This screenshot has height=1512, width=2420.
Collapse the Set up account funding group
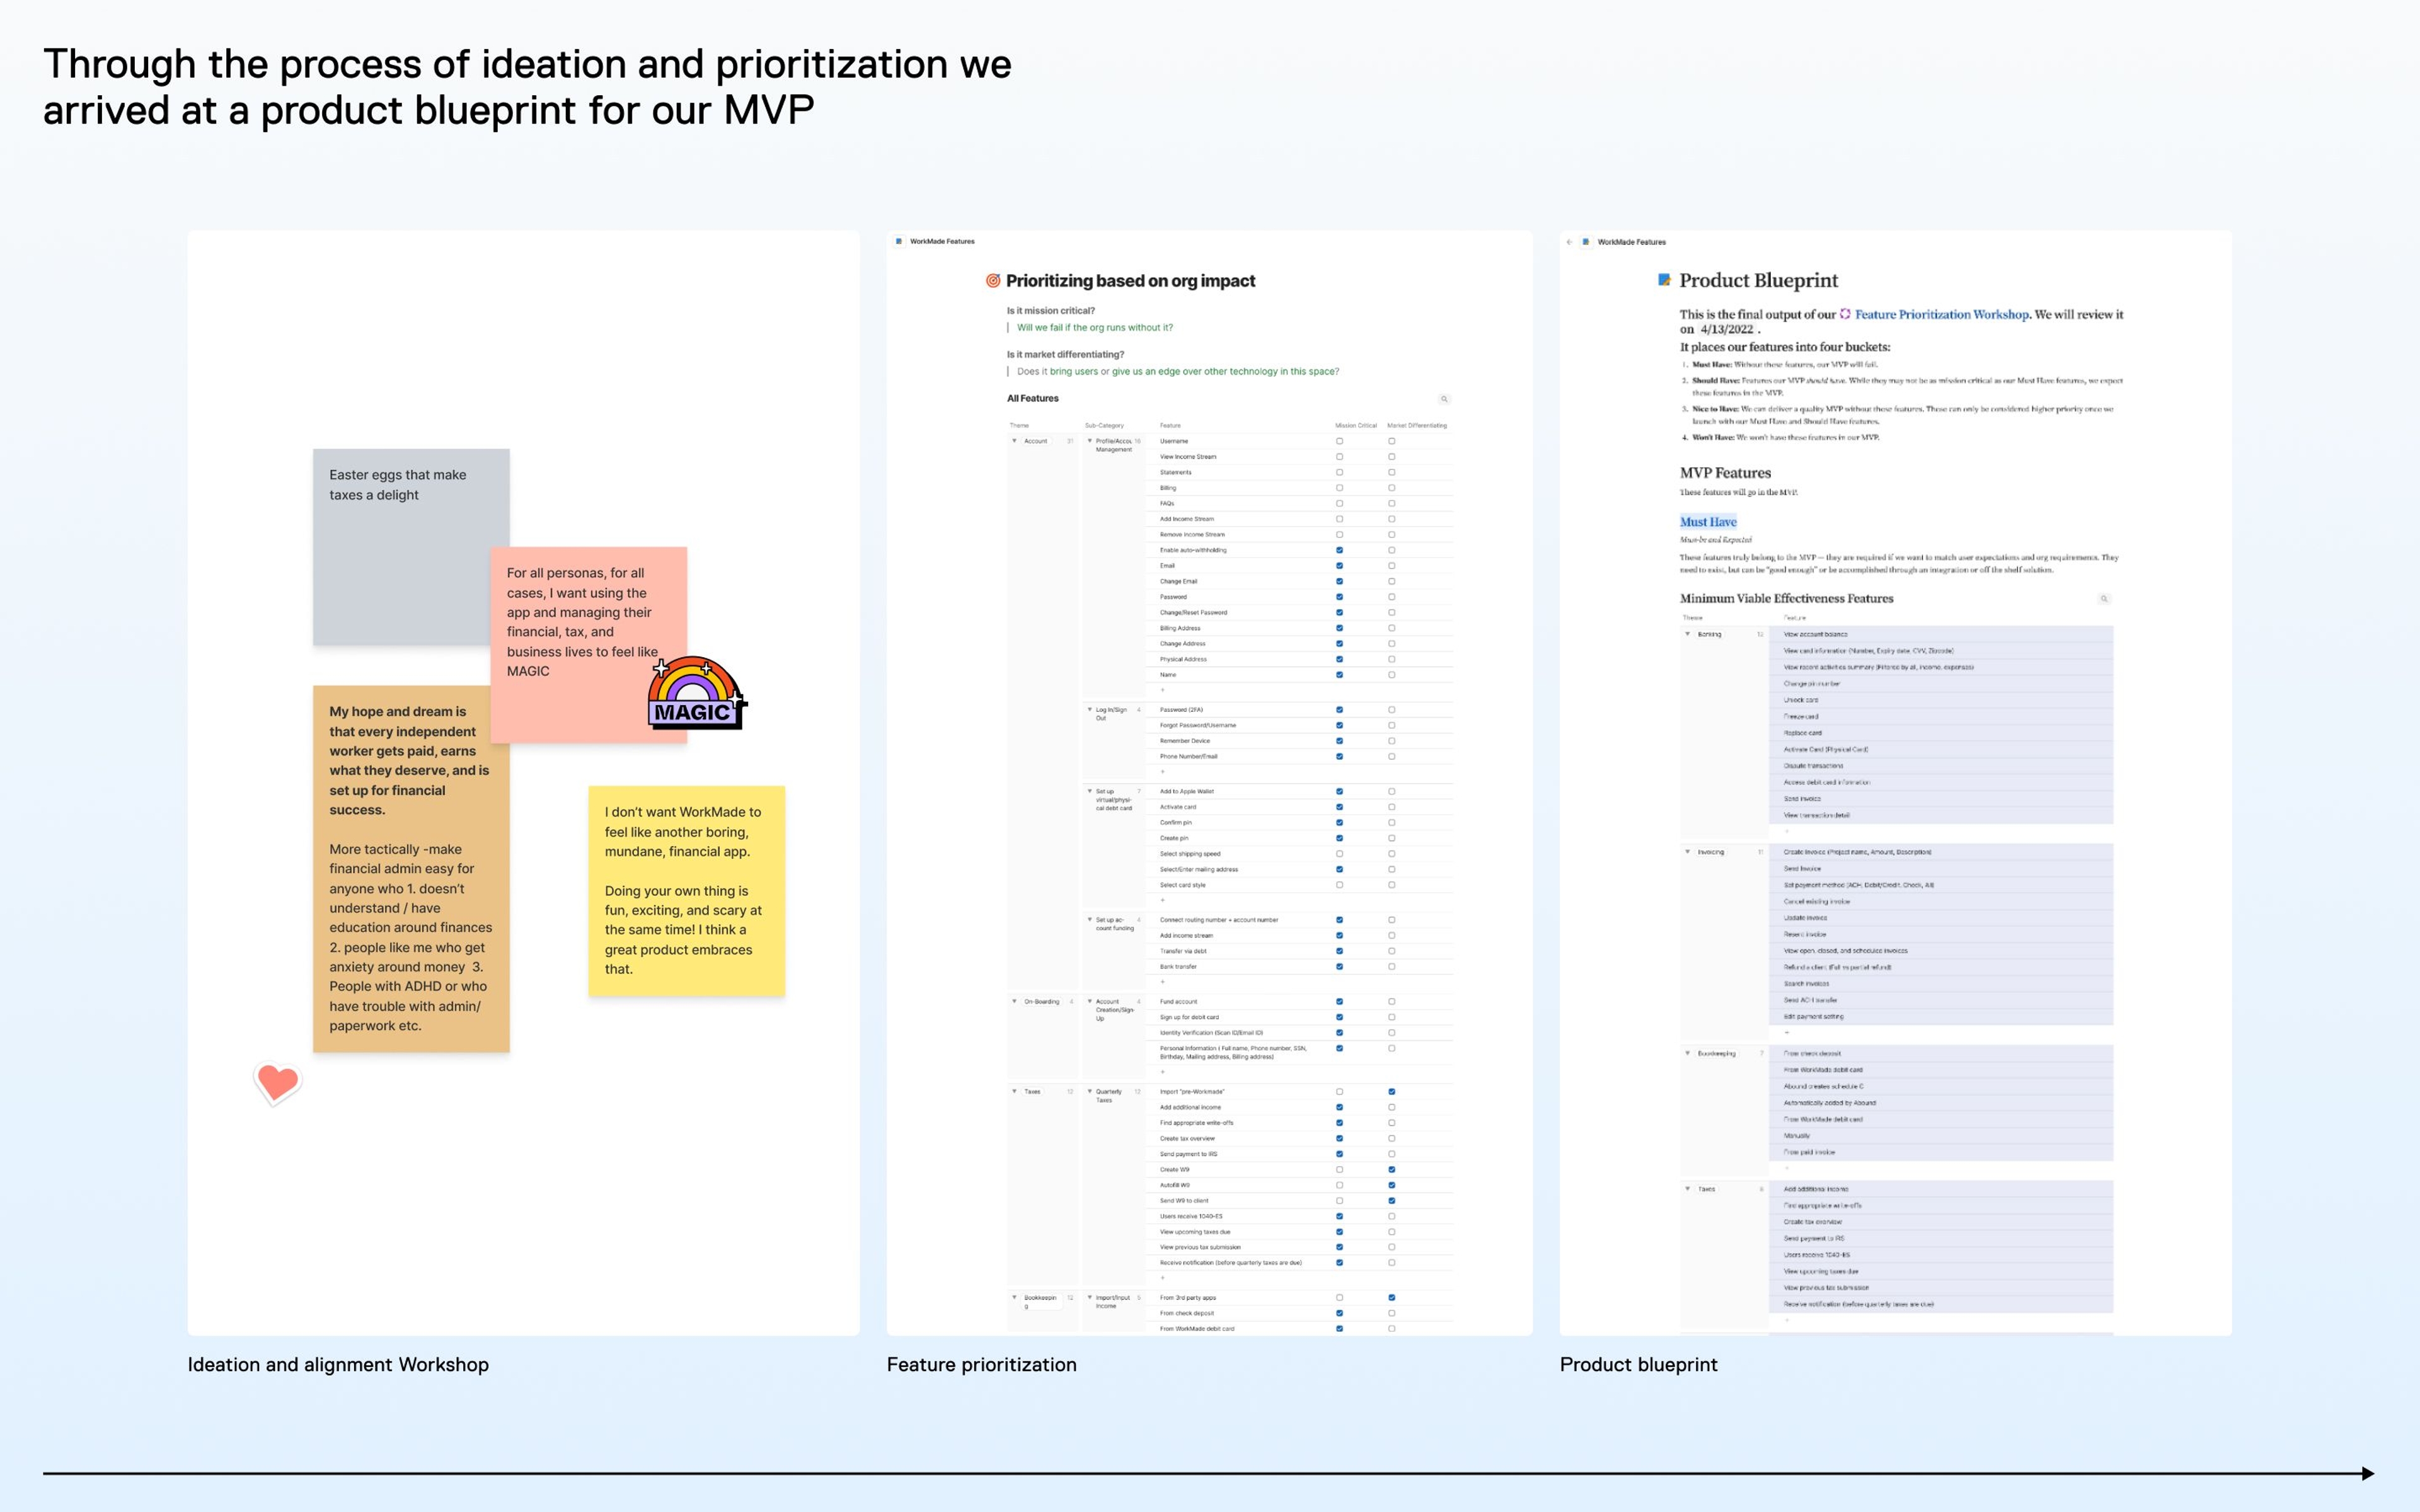coord(1089,920)
